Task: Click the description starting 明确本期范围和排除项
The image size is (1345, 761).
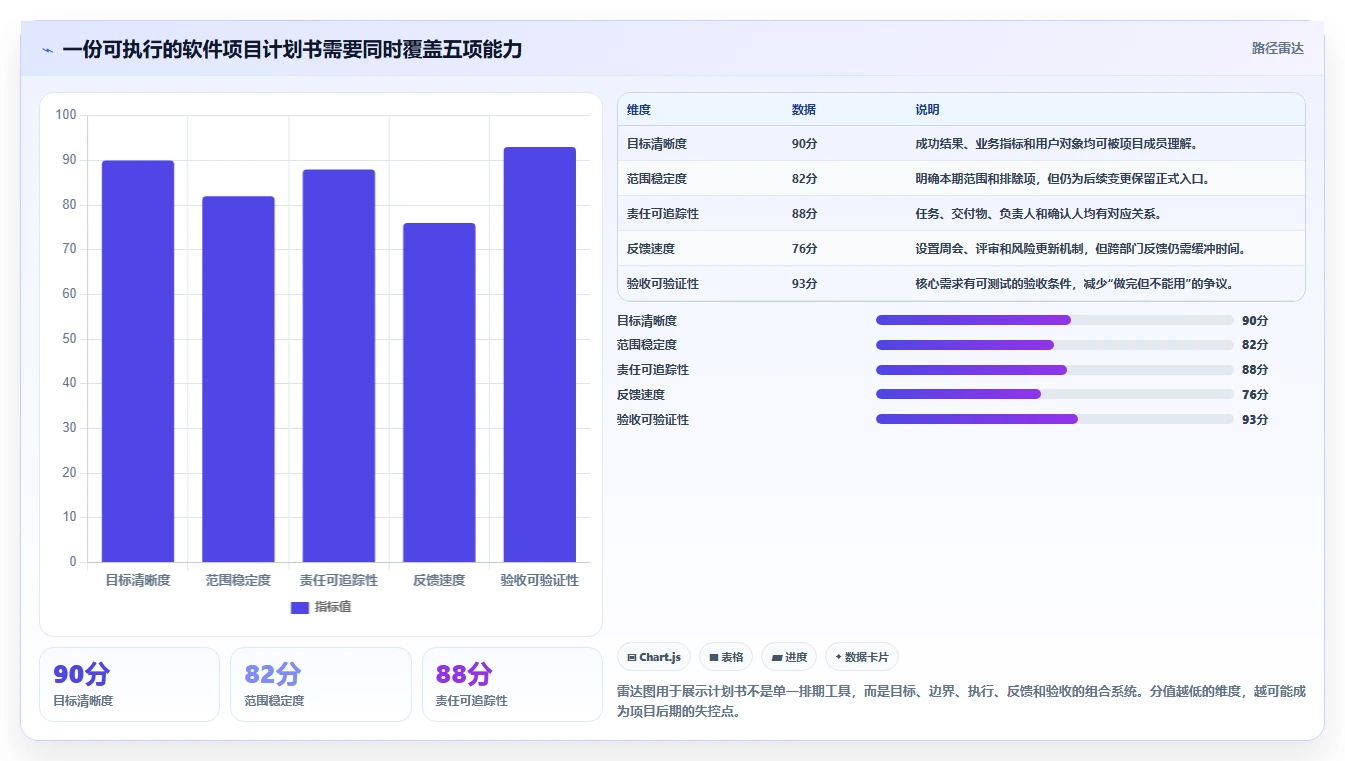Action: click(x=1063, y=179)
